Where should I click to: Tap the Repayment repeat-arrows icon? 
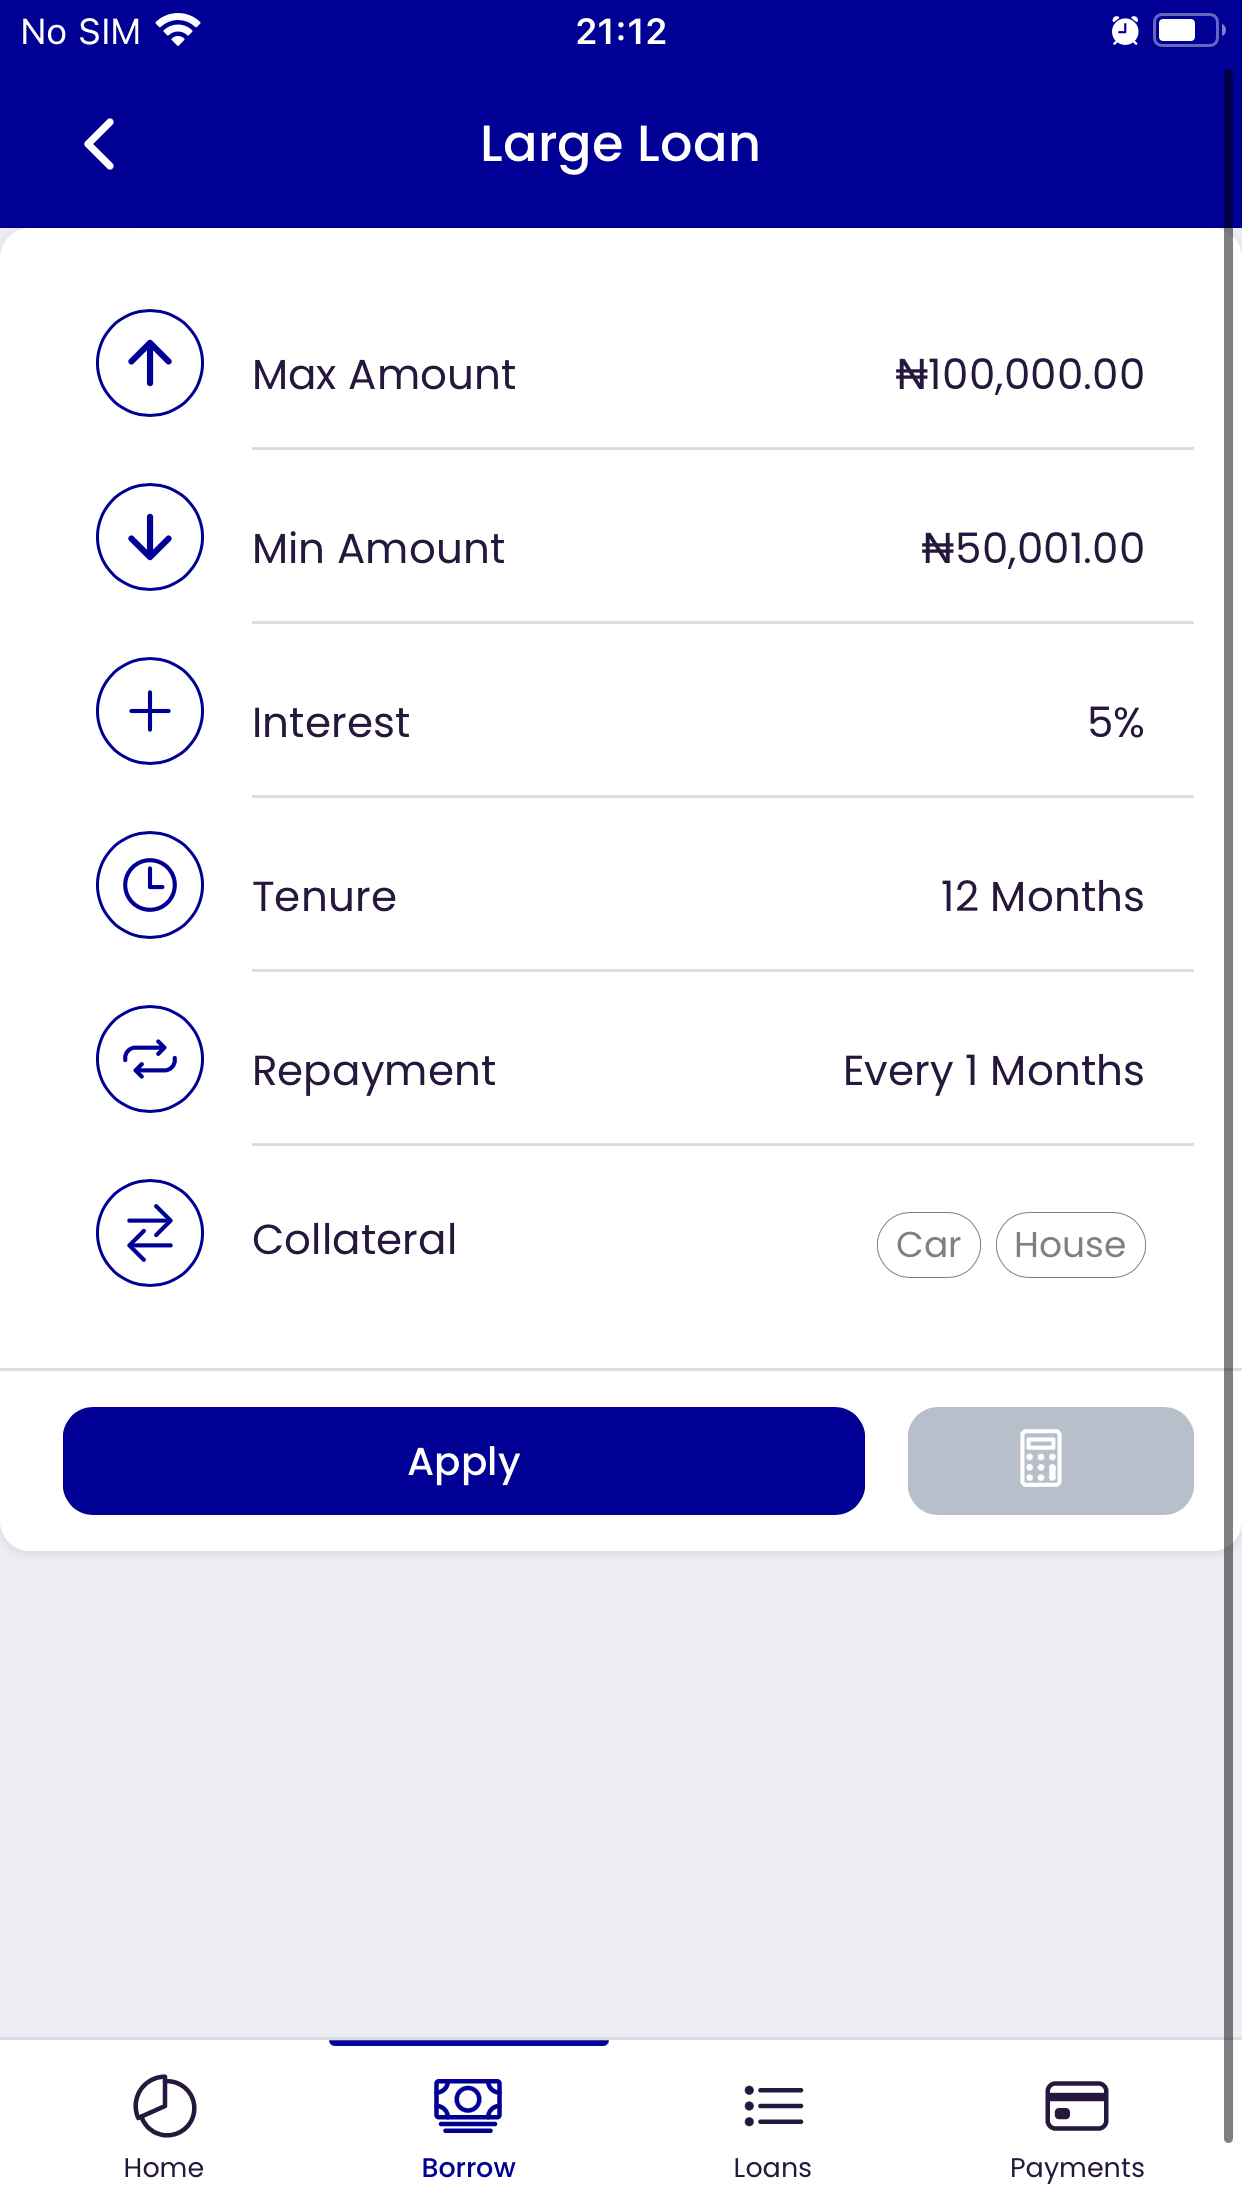(x=150, y=1059)
